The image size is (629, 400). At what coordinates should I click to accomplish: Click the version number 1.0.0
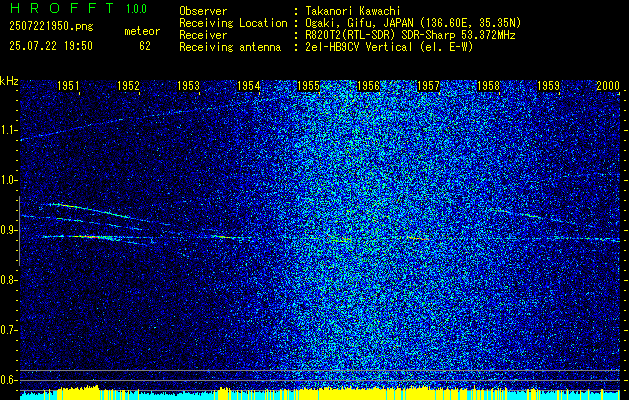136,8
